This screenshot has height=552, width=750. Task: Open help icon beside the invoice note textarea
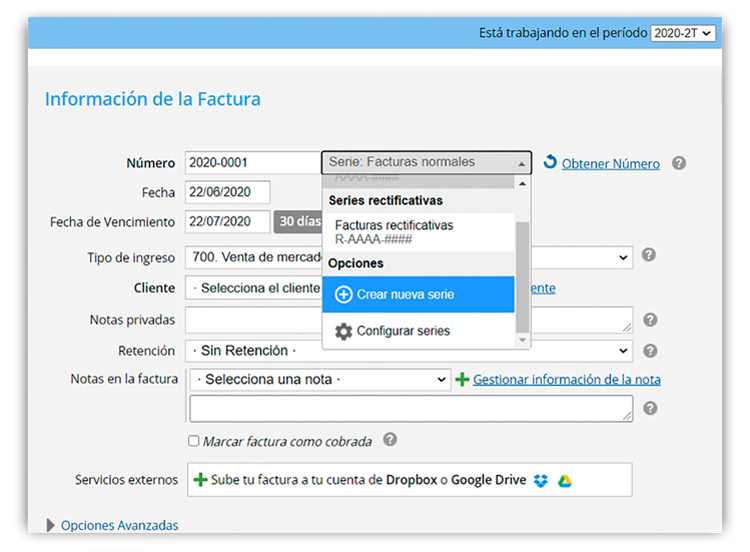[x=650, y=408]
